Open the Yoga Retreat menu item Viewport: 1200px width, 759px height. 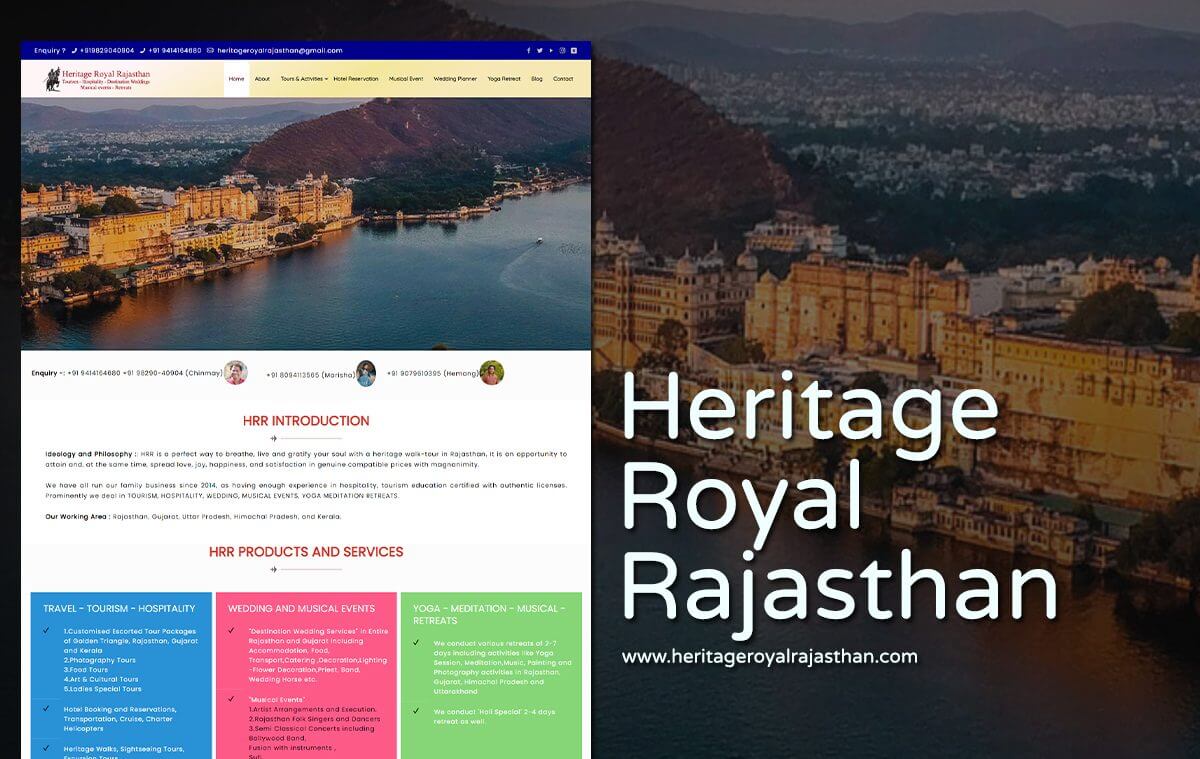pyautogui.click(x=504, y=79)
